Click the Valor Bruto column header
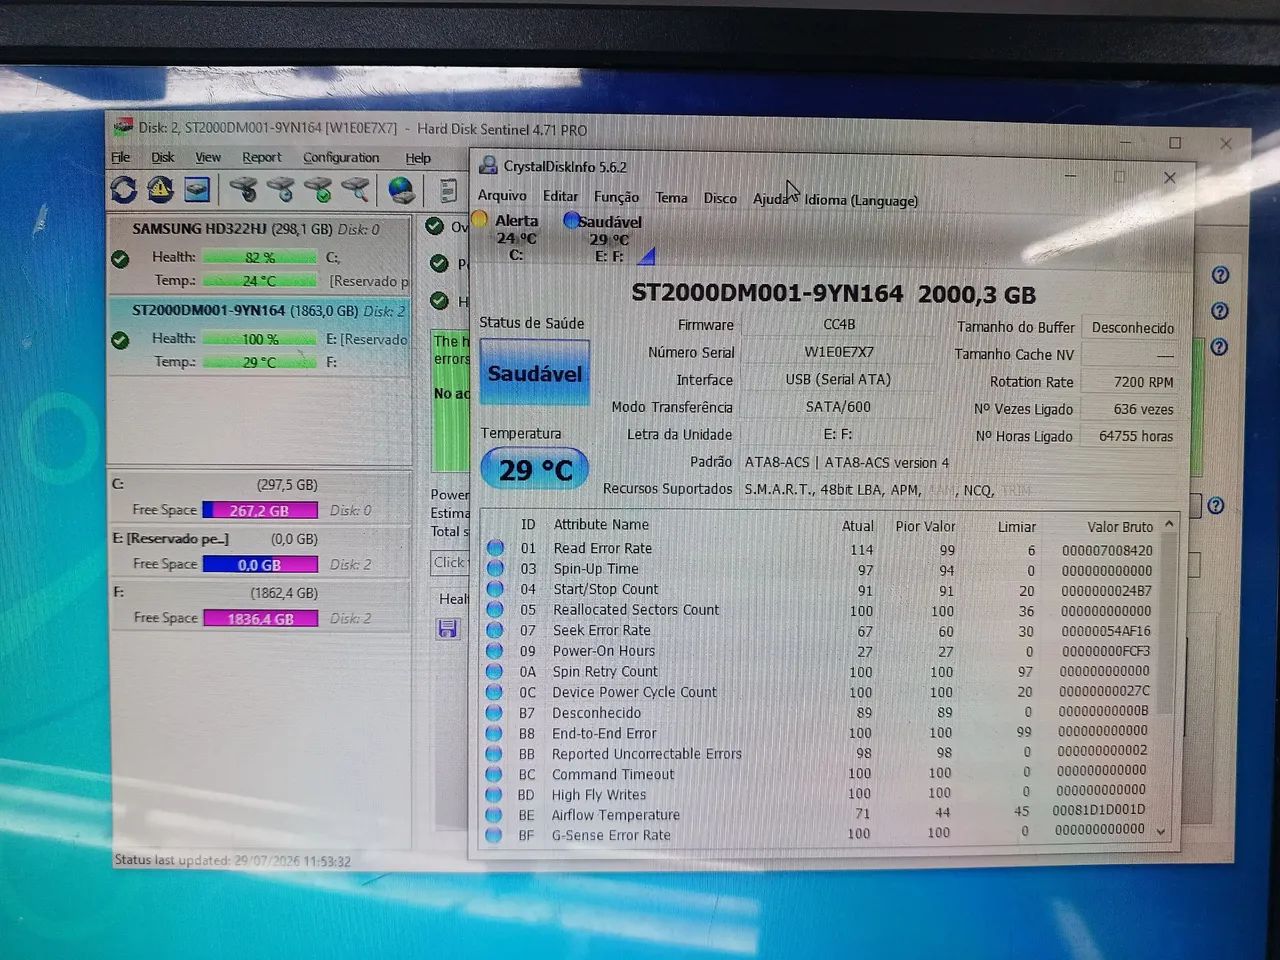 click(1120, 527)
